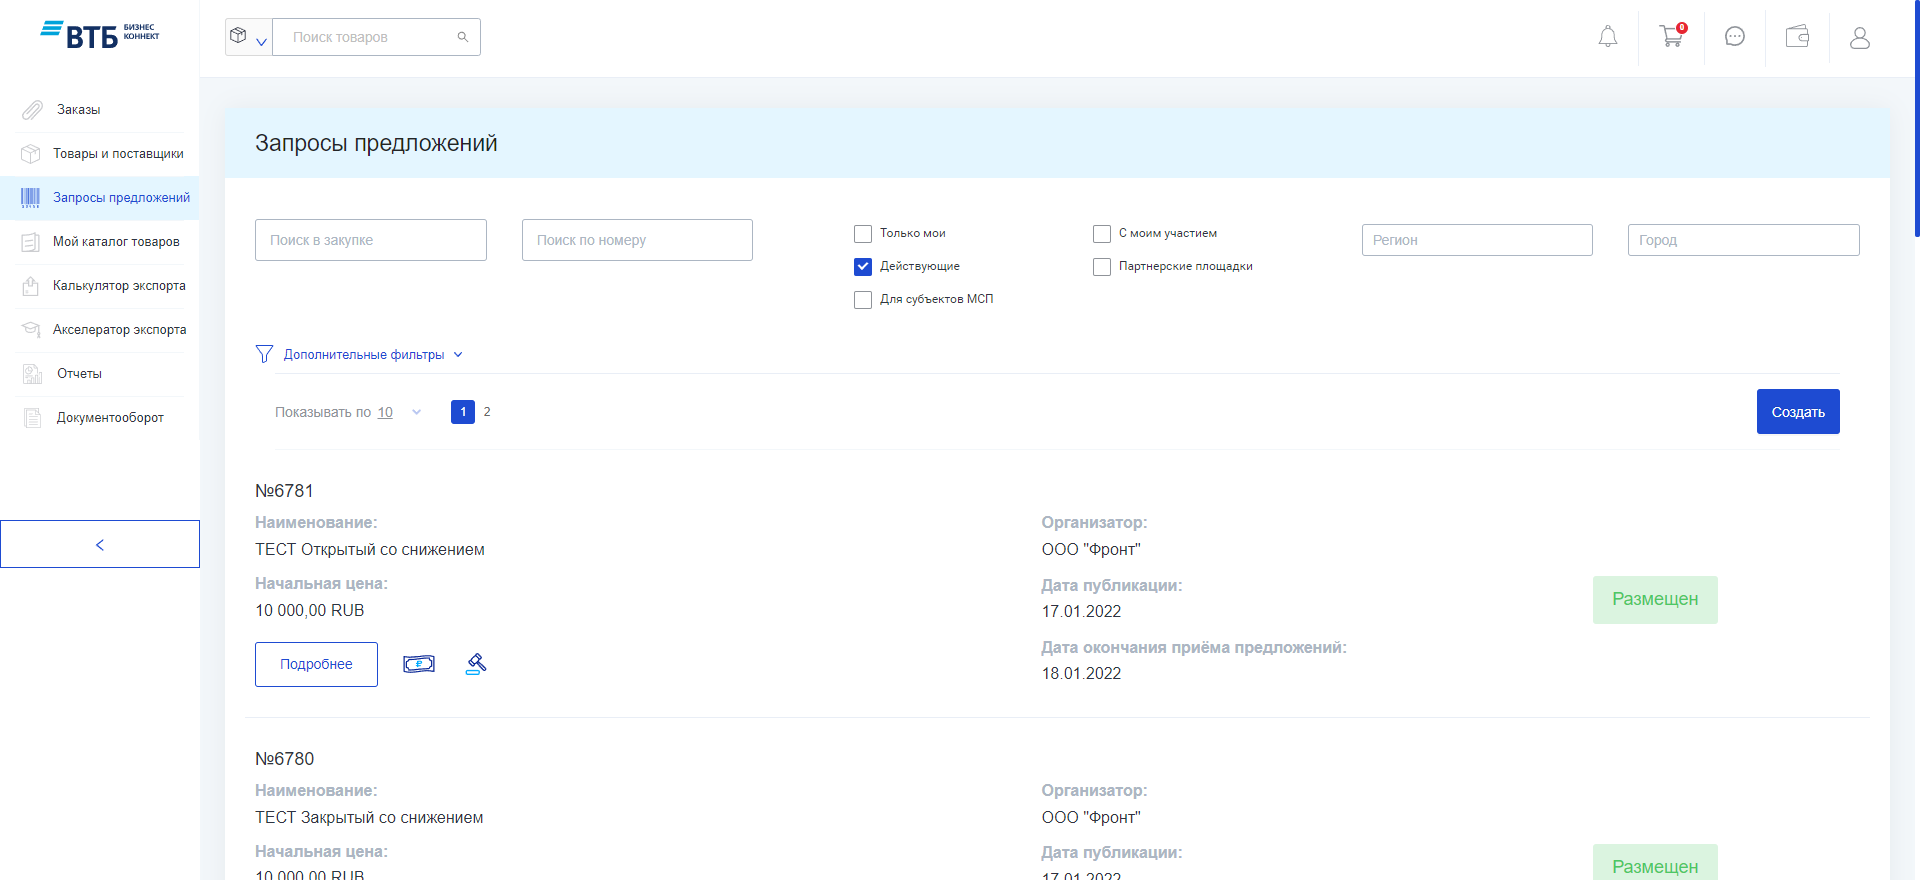Click the Создать button
Screen dimensions: 1920x880
point(1798,412)
